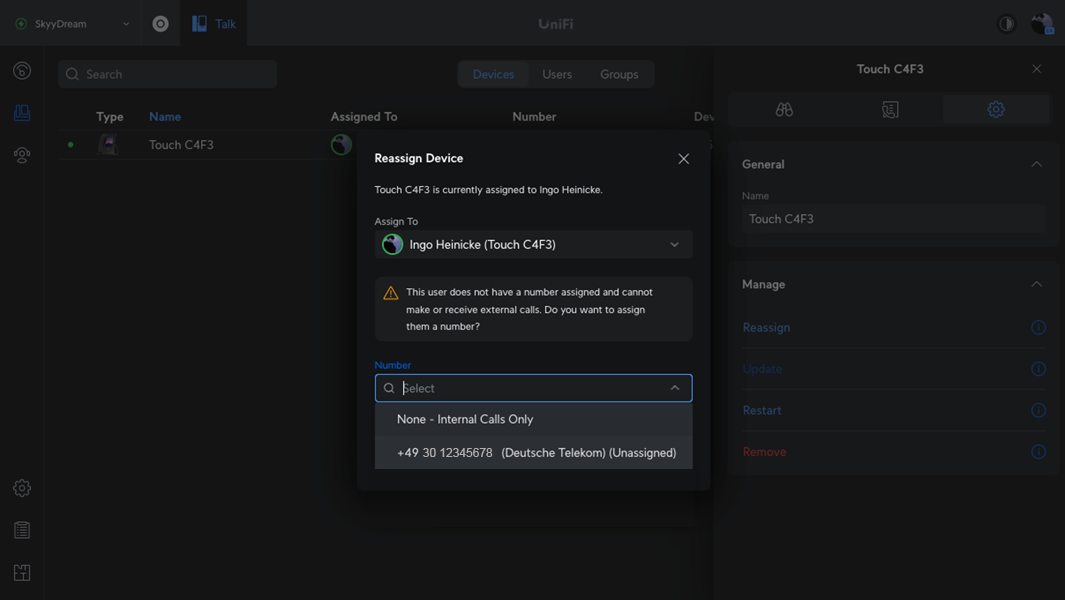Click the info icon next to Restart
This screenshot has height=600, width=1065.
tap(1038, 410)
